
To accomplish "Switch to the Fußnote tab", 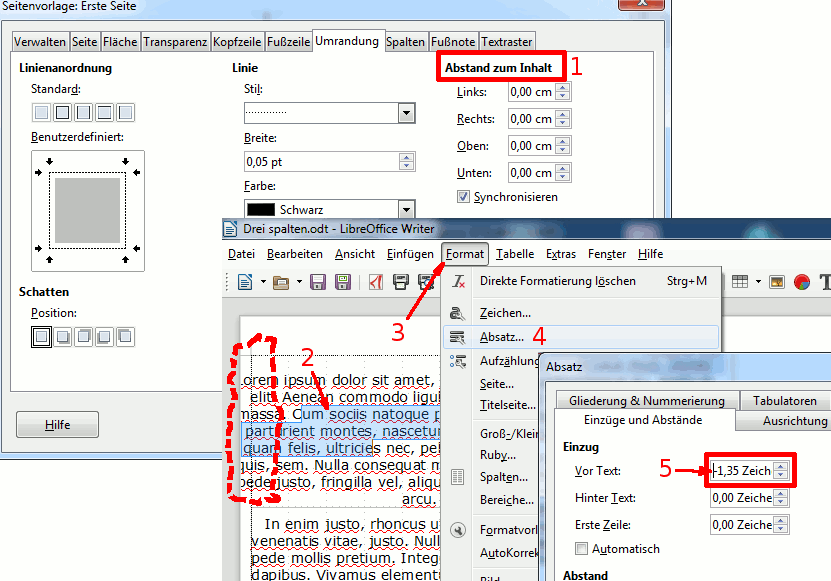I will pos(453,42).
